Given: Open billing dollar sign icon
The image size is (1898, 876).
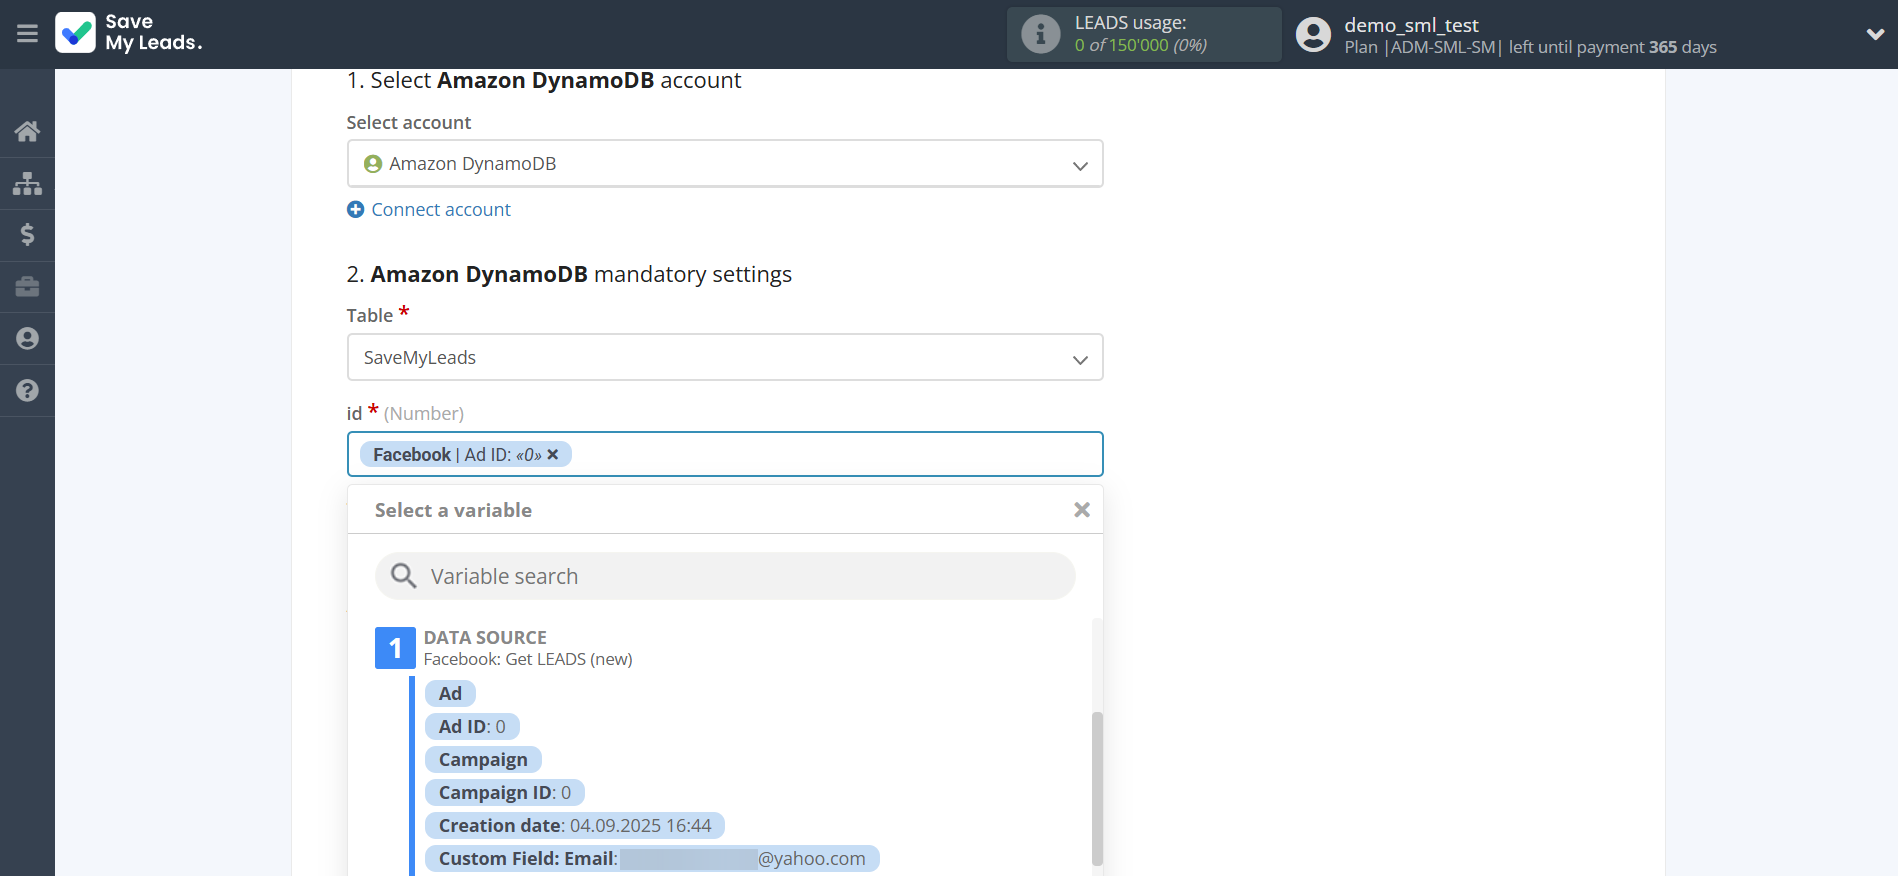Looking at the screenshot, I should click(27, 235).
